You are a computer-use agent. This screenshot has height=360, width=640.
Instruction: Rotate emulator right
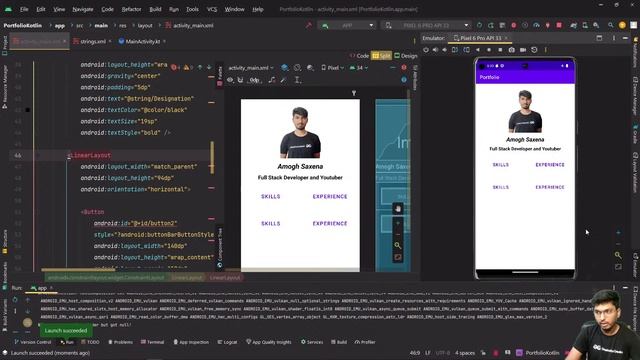[x=467, y=50]
